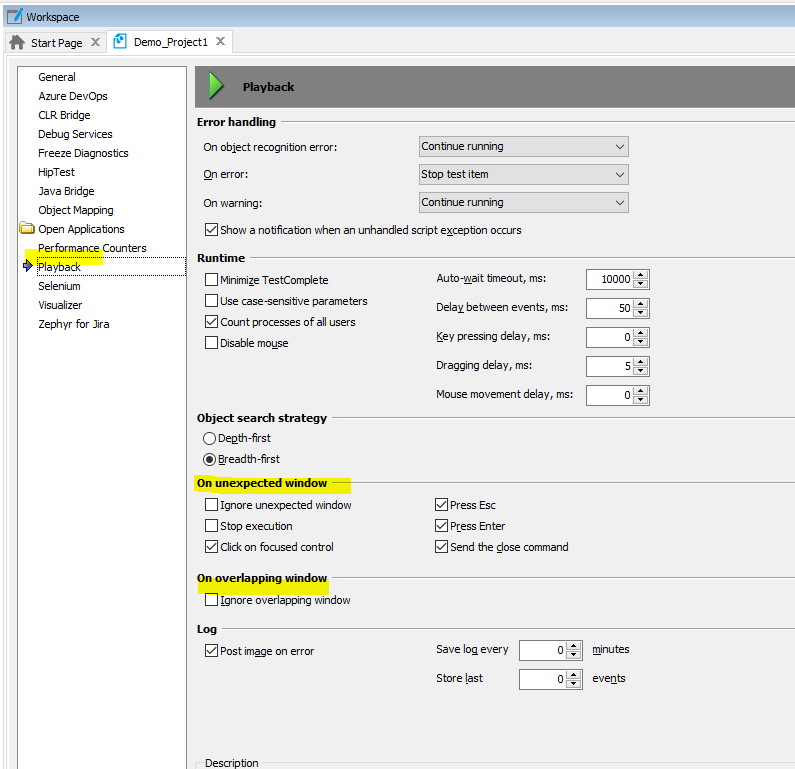Increase Auto-wait timeout with up arrow
Image resolution: width=795 pixels, height=769 pixels.
point(641,275)
